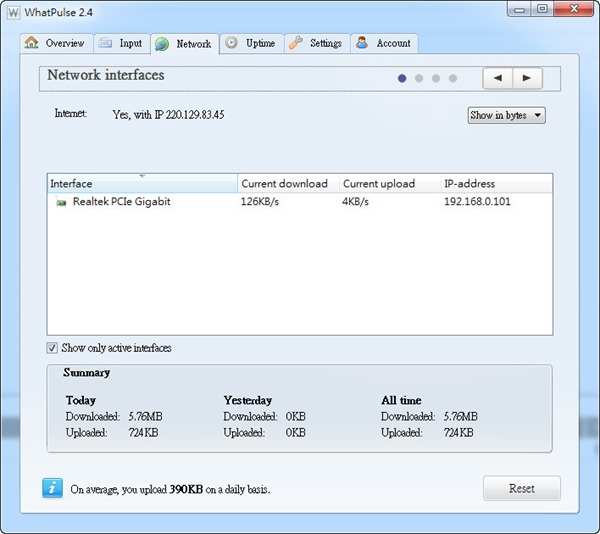The height and width of the screenshot is (534, 600).
Task: Go to the Settings tab
Action: point(317,43)
